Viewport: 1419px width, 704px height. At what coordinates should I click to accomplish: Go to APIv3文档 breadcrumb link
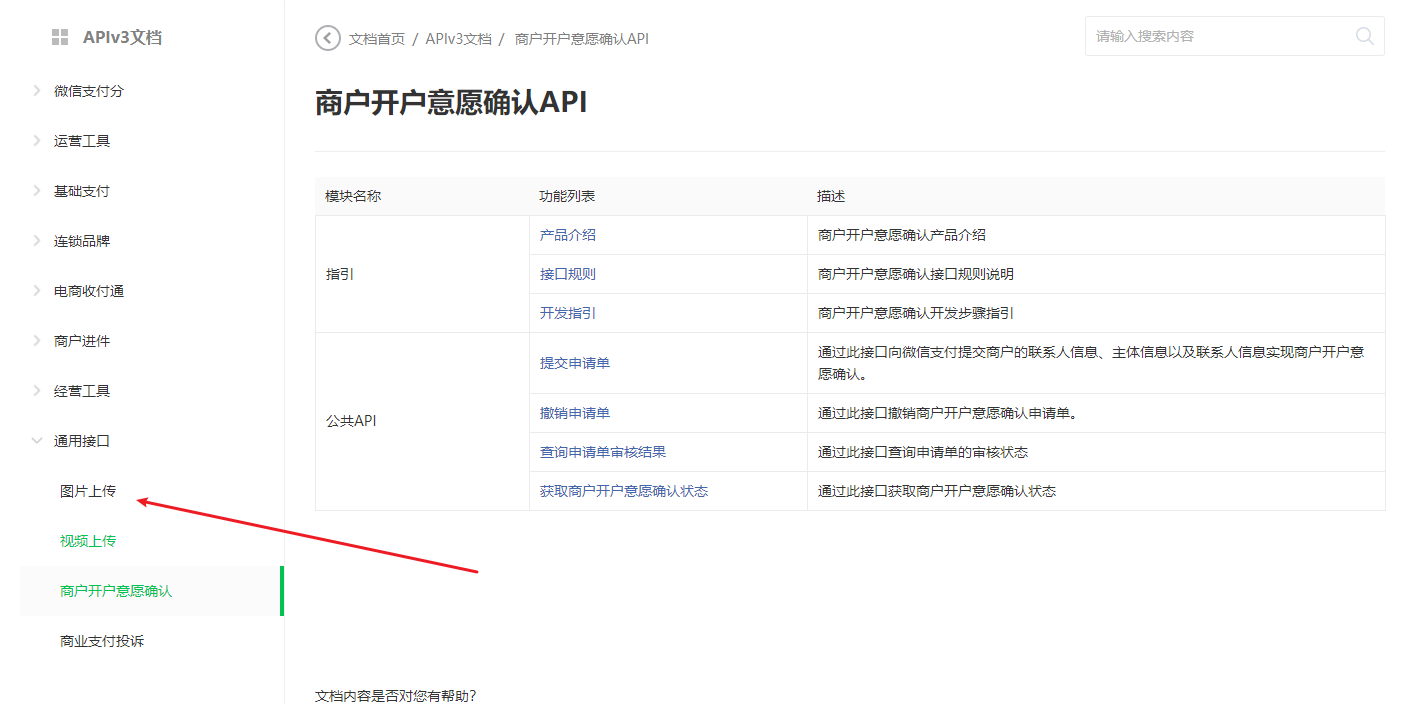click(x=458, y=39)
